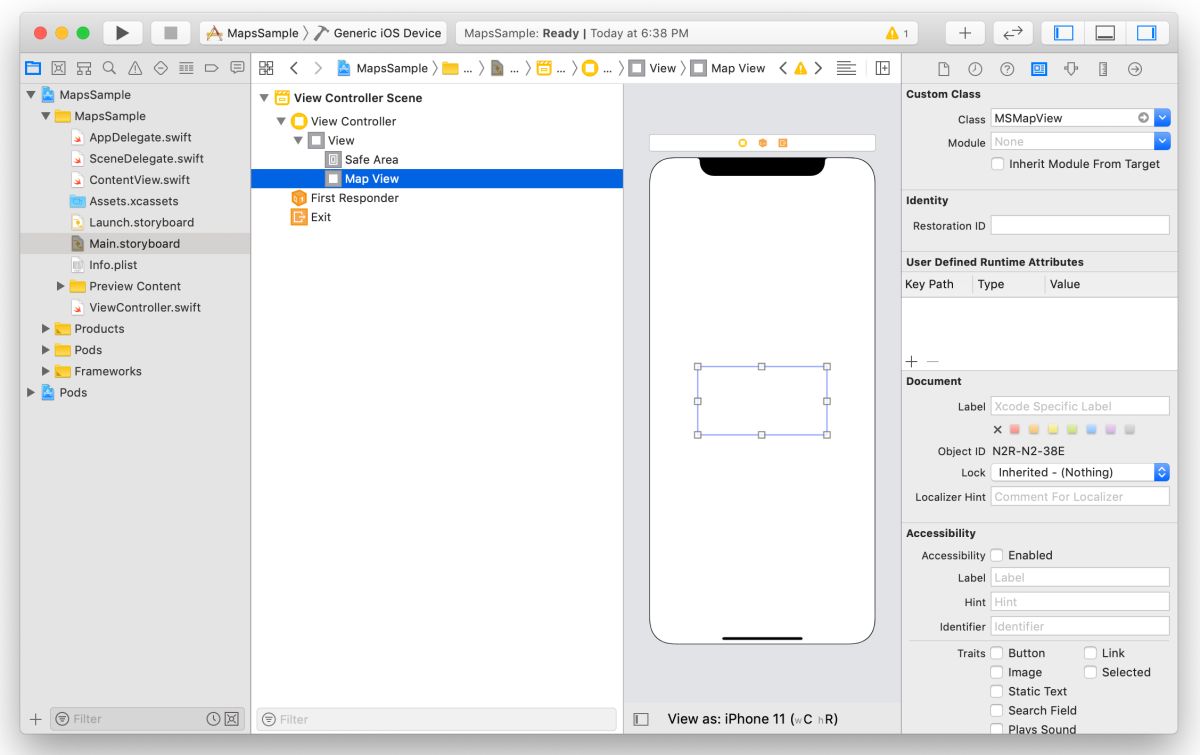
Task: Add an editor on the right
Action: (883, 68)
